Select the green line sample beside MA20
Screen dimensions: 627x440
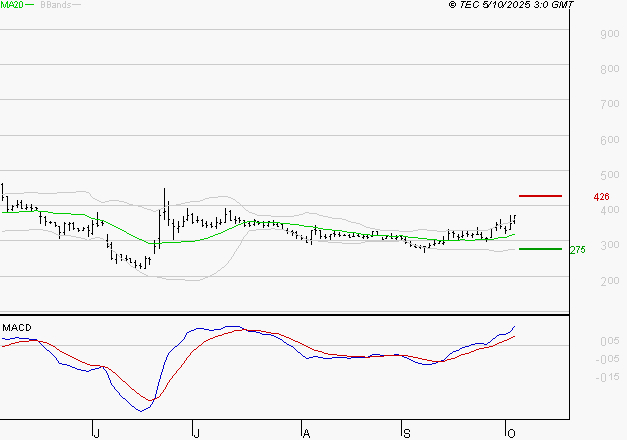(x=29, y=6)
